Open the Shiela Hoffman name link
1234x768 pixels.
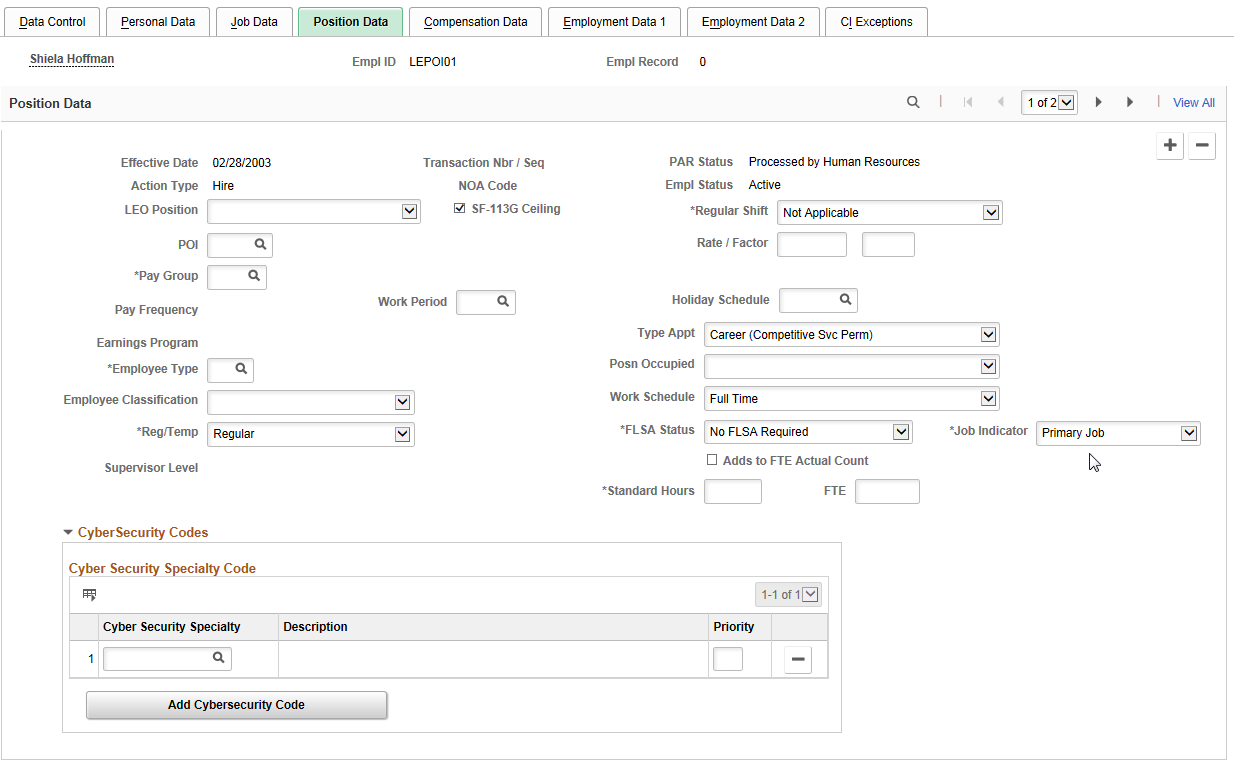pos(72,59)
